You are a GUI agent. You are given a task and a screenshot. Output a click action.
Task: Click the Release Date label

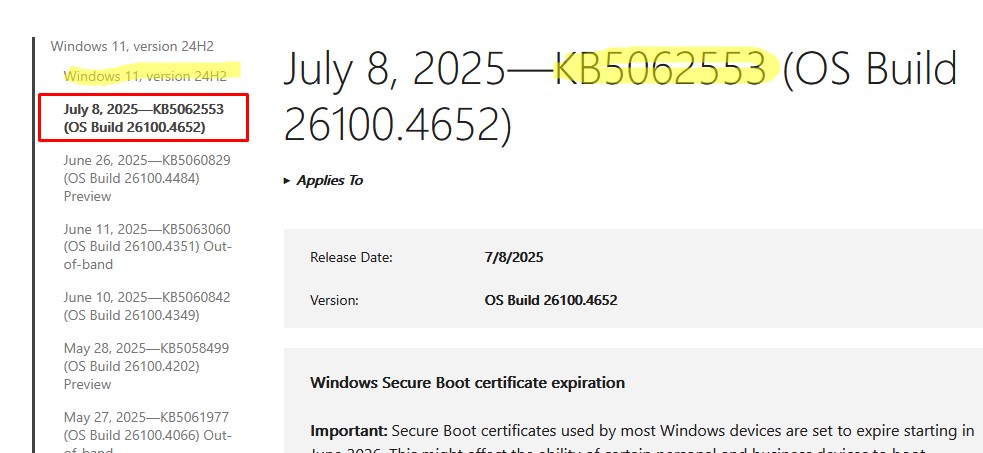click(351, 258)
